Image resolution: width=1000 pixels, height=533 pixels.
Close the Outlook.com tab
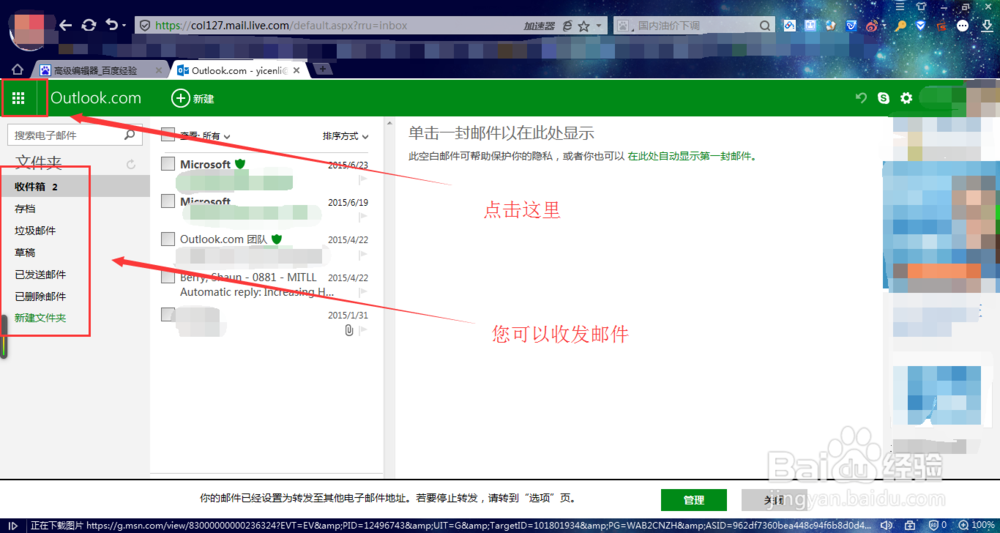tap(297, 71)
